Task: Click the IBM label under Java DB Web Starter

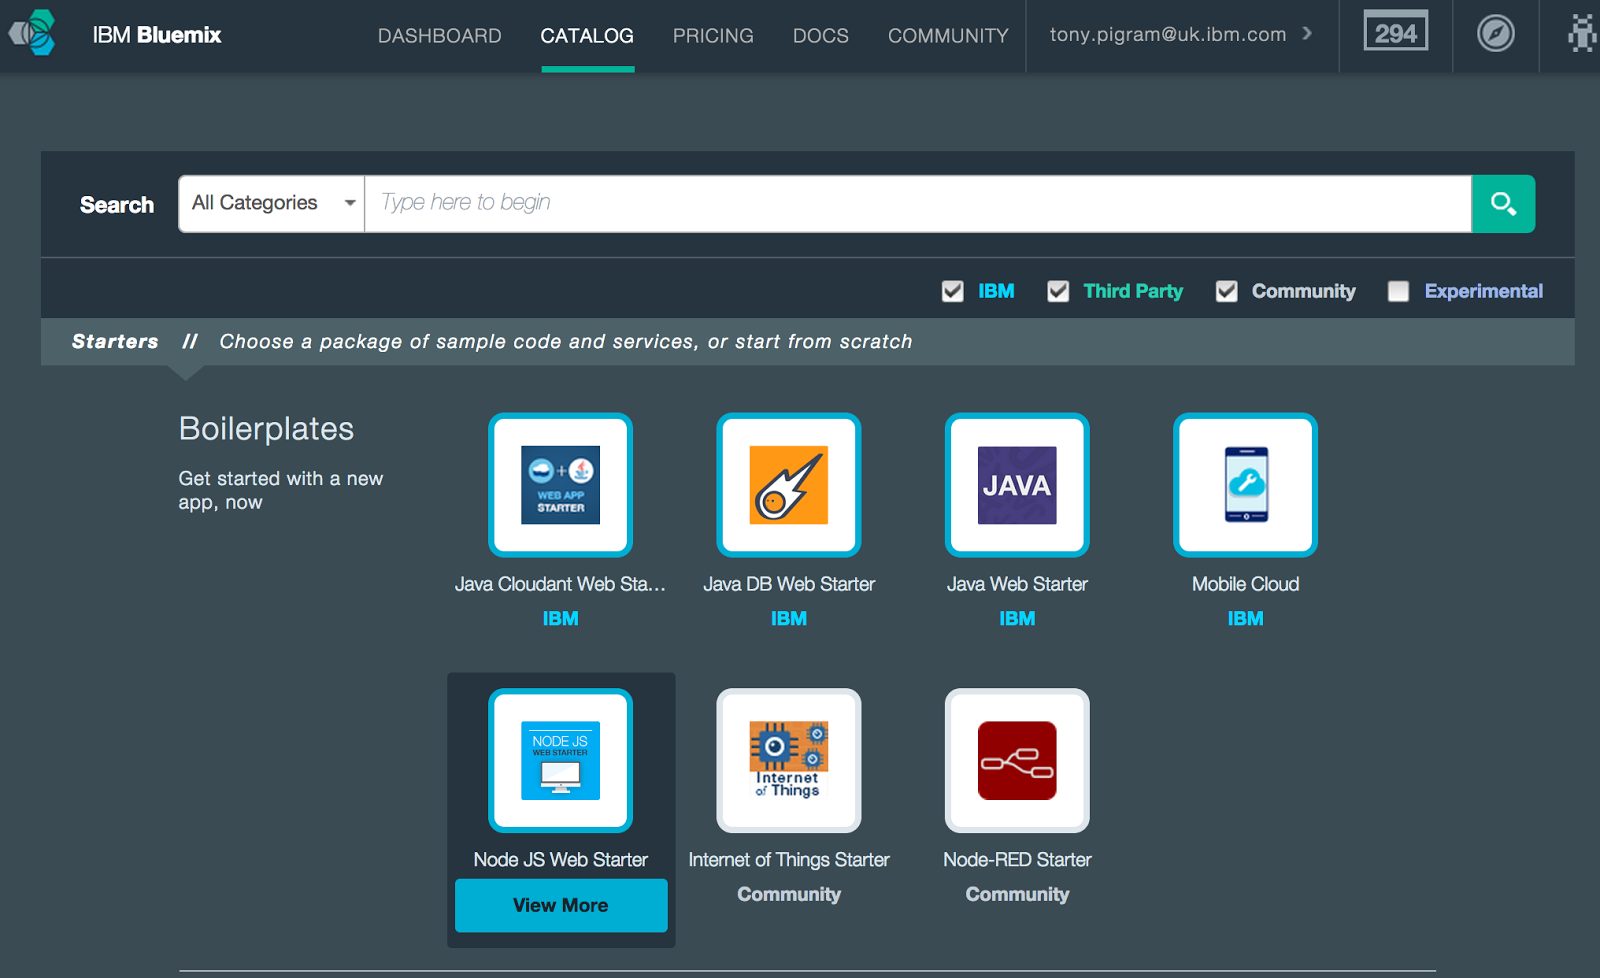Action: [x=789, y=619]
